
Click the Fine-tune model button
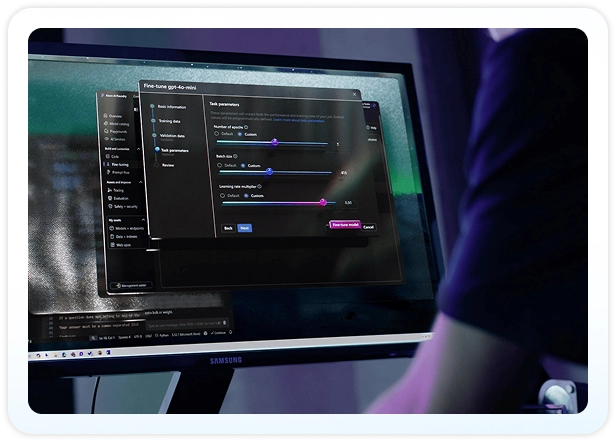(x=345, y=225)
